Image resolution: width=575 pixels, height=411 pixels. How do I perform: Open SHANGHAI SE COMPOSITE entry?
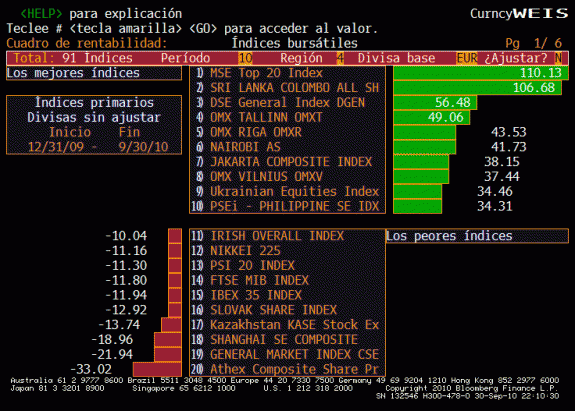(x=288, y=340)
